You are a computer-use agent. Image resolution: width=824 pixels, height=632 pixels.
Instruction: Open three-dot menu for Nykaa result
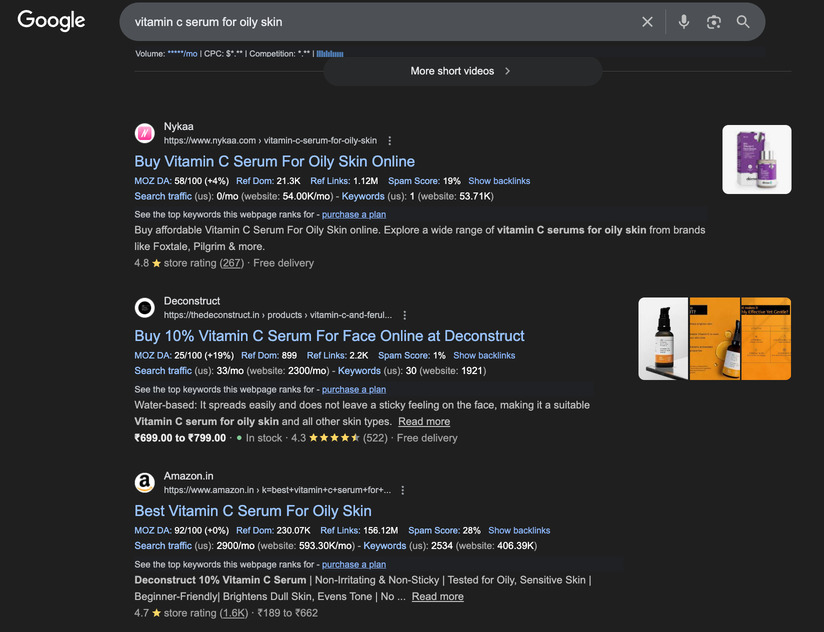click(389, 141)
